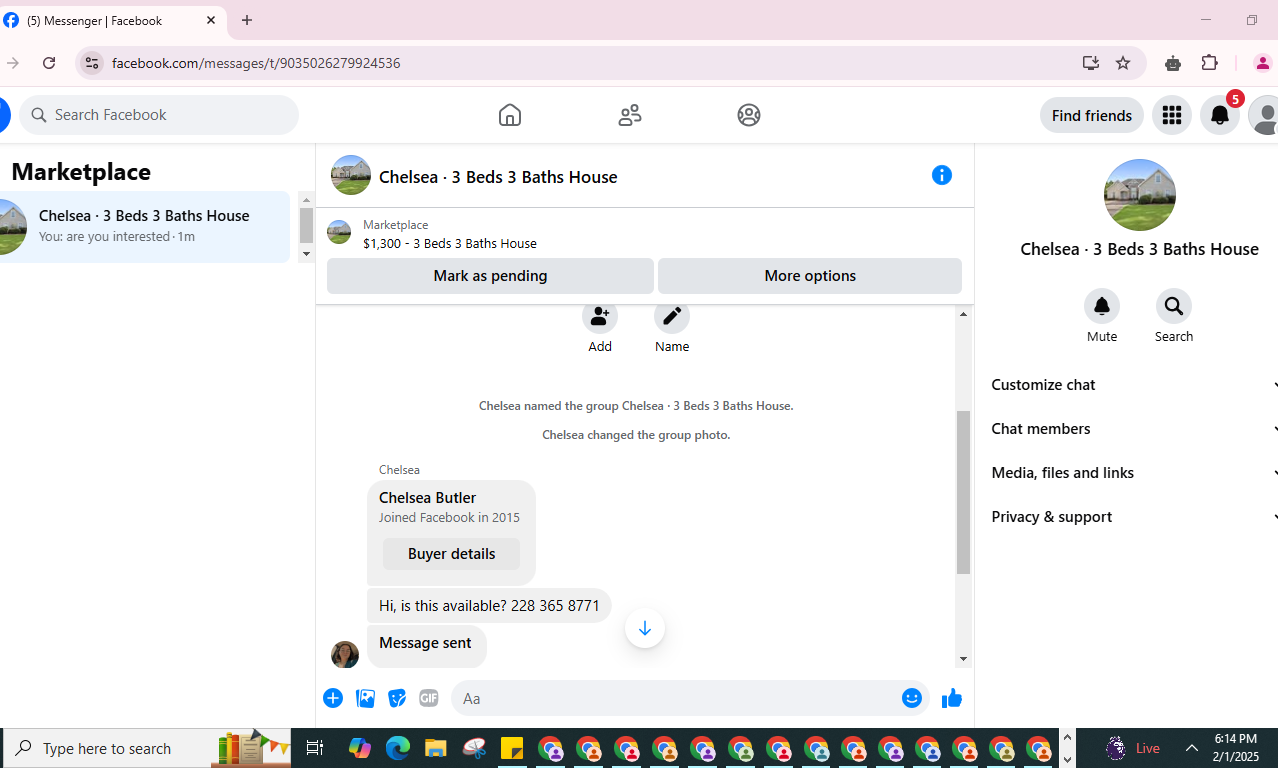Open Chrome extensions puzzle icon
The height and width of the screenshot is (768, 1278).
click(x=1210, y=63)
